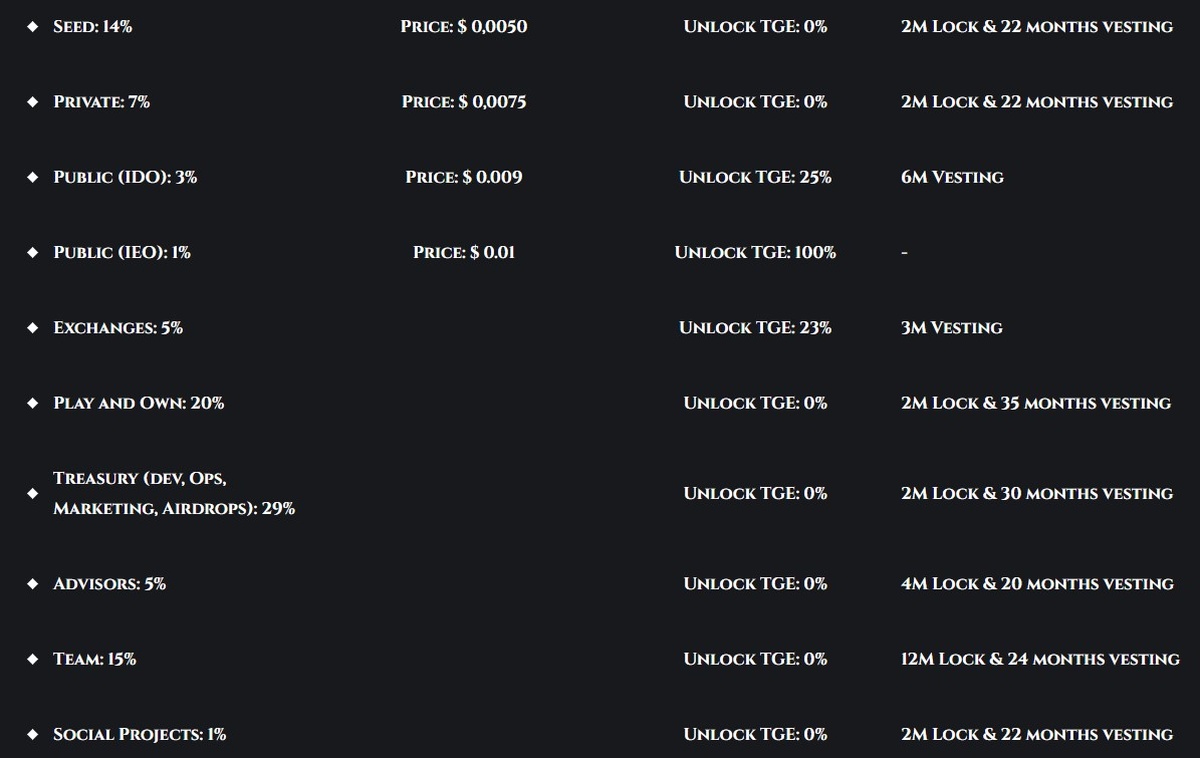1200x758 pixels.
Task: Click the 4M Lock & 20 months vesting text
Action: [x=1037, y=584]
